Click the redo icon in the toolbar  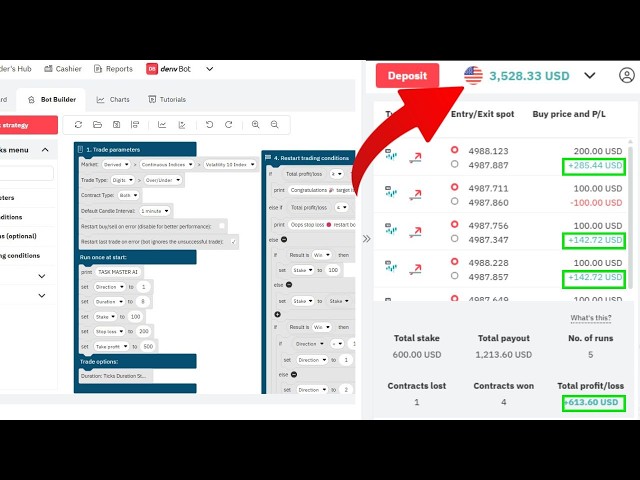click(229, 124)
